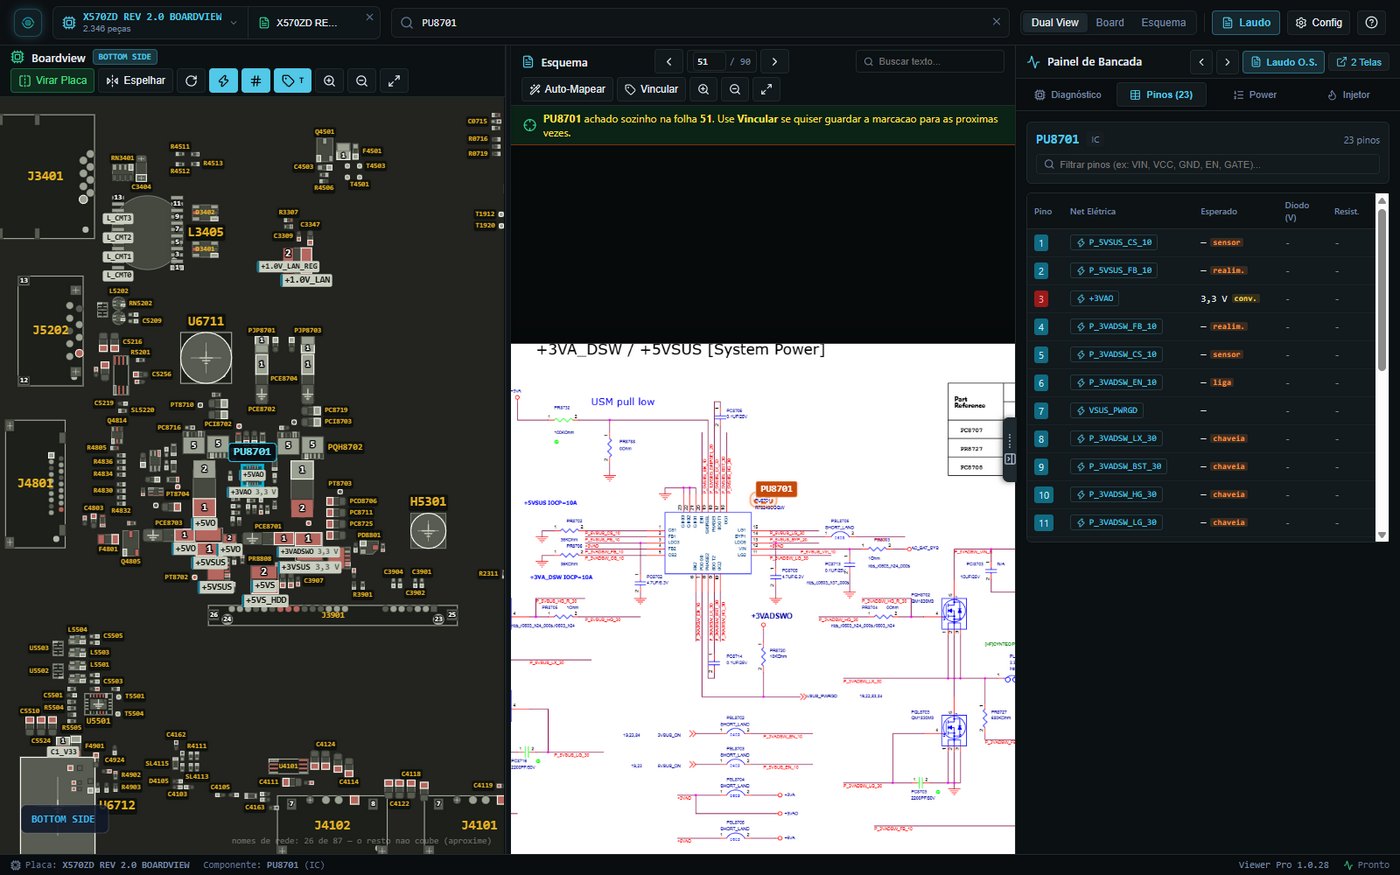1400x875 pixels.
Task: Click next arrow in Painel de Bancada
Action: click(x=1227, y=62)
